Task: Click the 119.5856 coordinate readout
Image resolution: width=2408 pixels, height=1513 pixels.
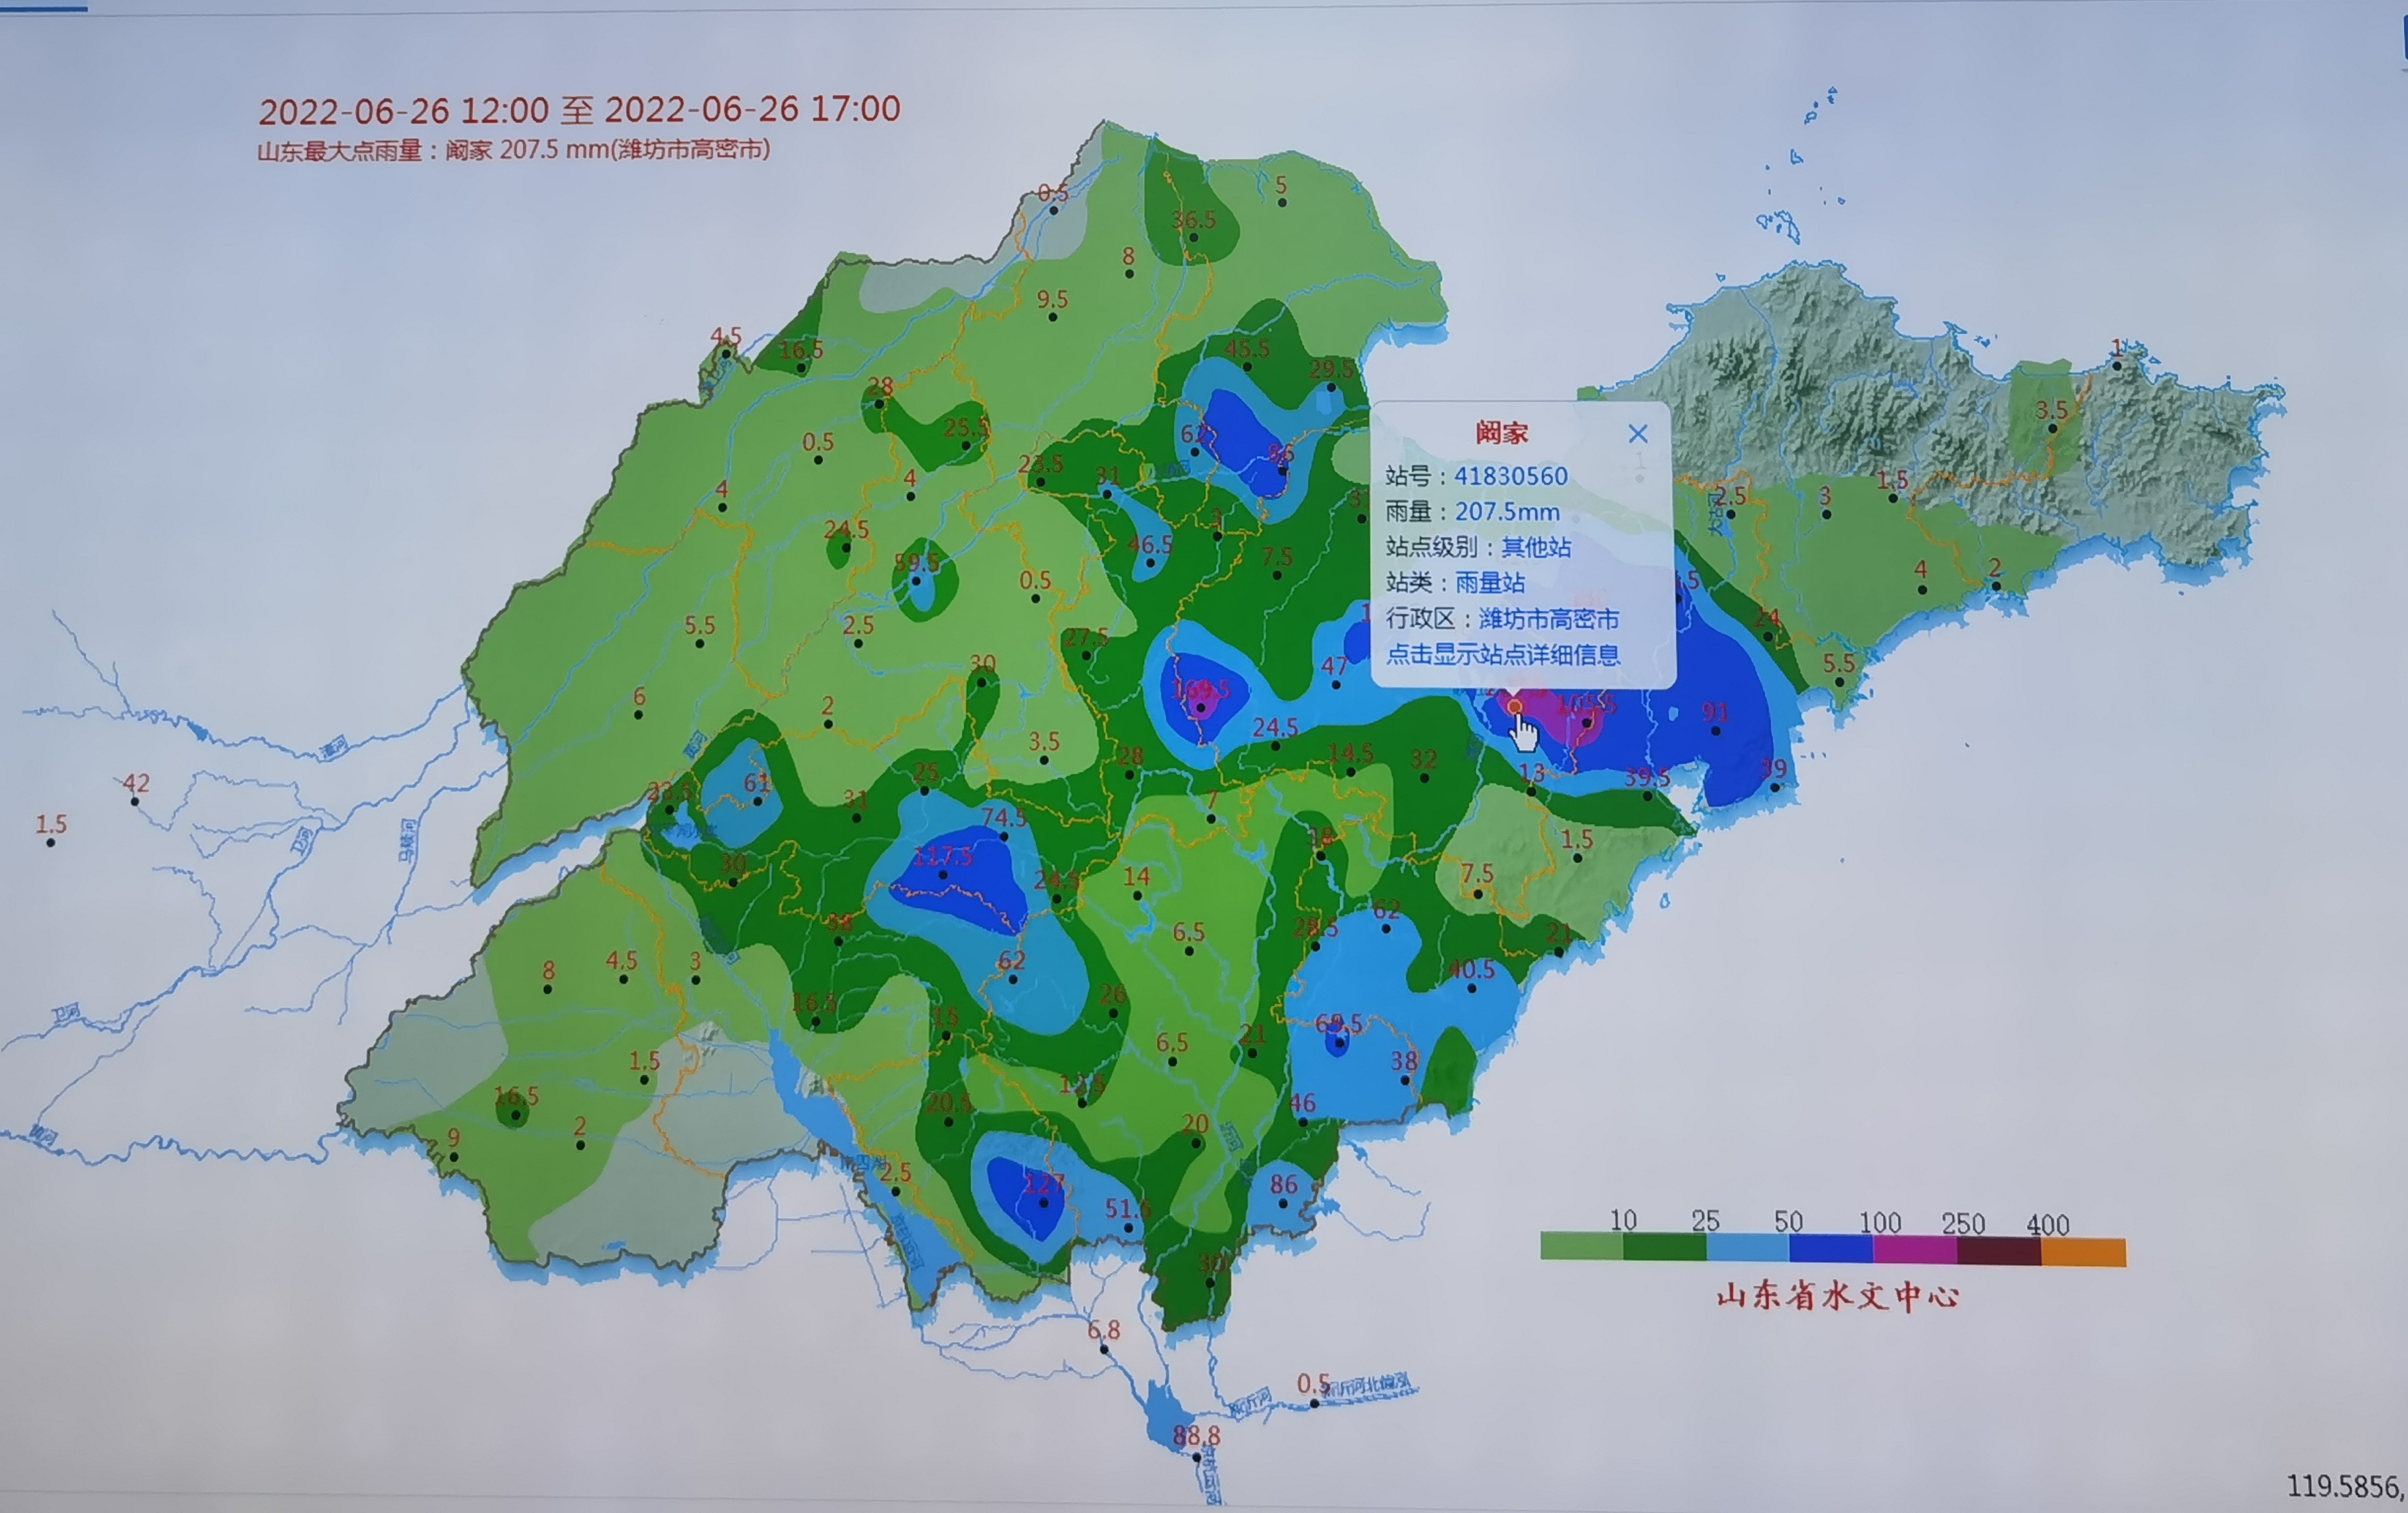Action: [x=2344, y=1486]
